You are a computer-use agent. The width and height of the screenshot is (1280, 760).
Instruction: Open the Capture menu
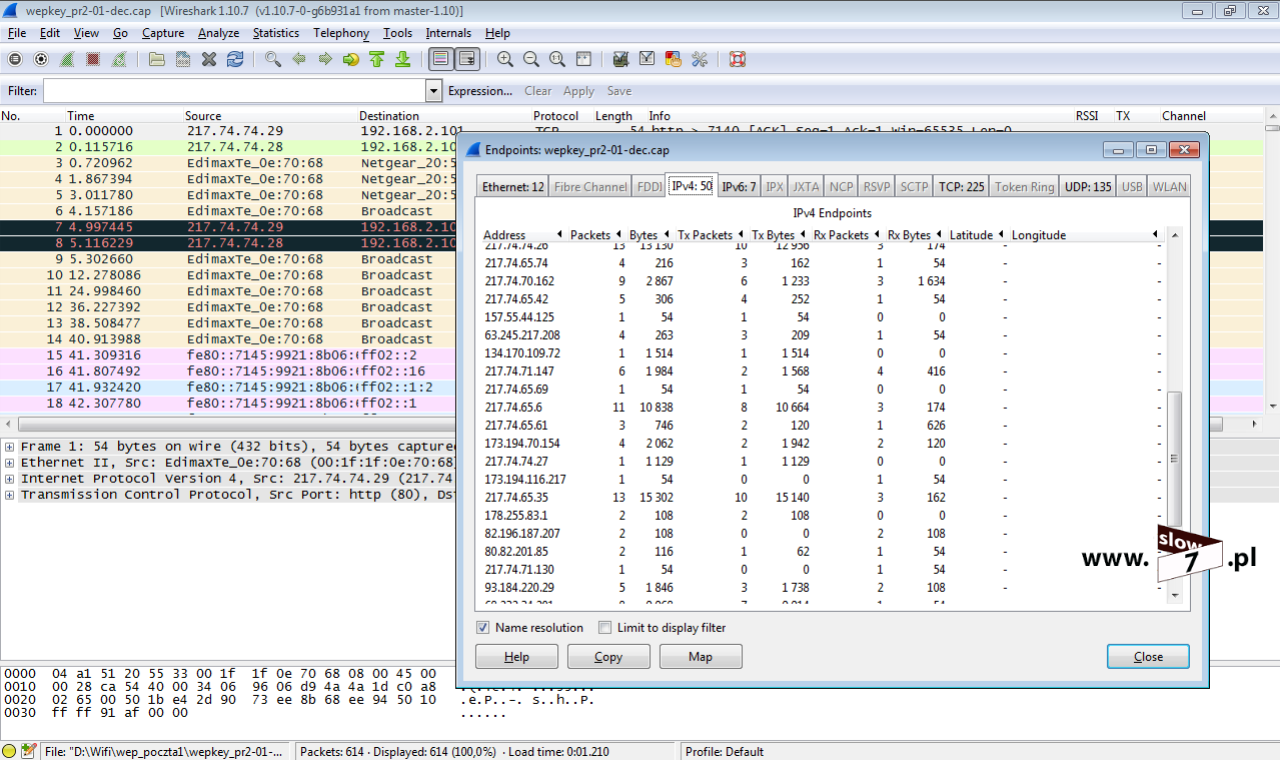tap(163, 33)
